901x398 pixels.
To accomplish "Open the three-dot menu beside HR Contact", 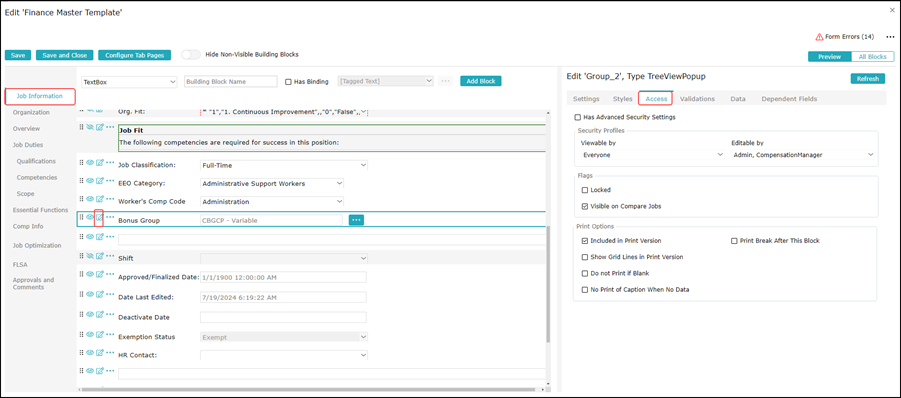I will pyautogui.click(x=110, y=353).
